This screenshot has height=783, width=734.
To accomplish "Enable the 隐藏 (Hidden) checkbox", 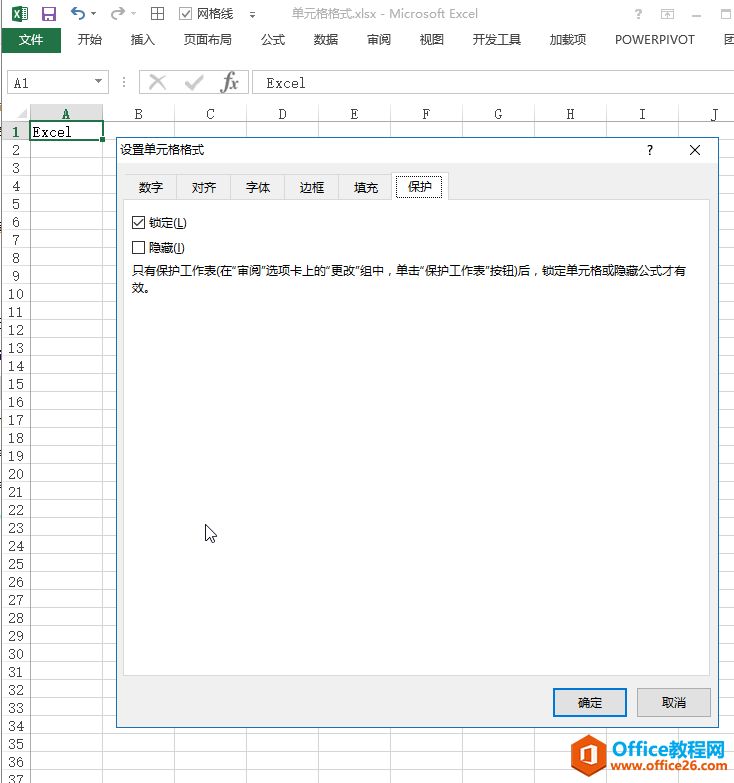I will [139, 247].
